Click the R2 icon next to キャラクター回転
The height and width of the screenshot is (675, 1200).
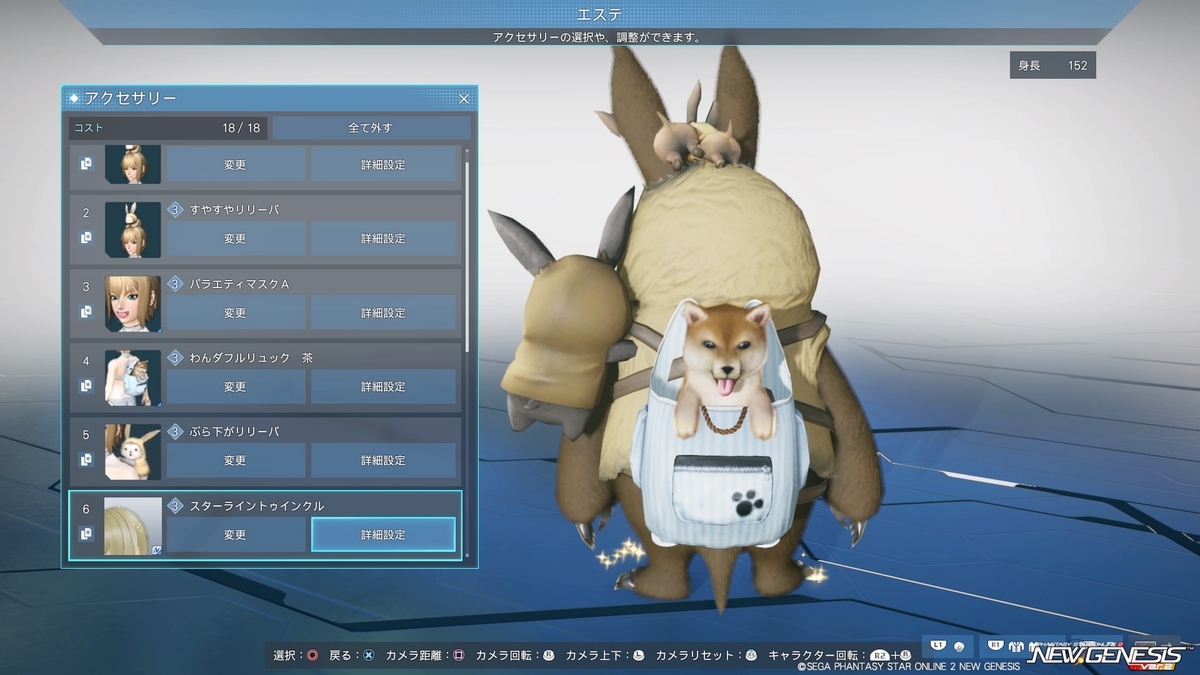pyautogui.click(x=880, y=656)
